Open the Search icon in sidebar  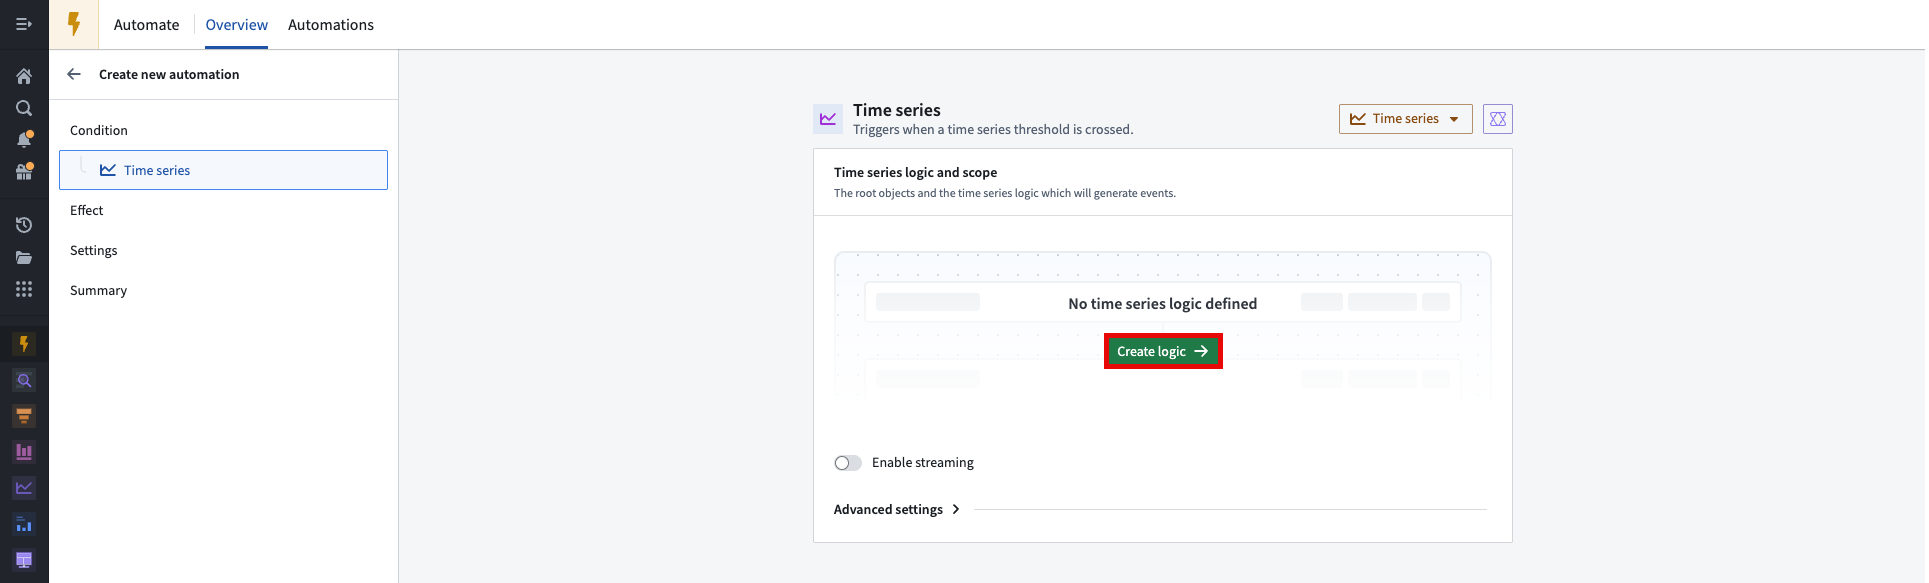tap(24, 108)
